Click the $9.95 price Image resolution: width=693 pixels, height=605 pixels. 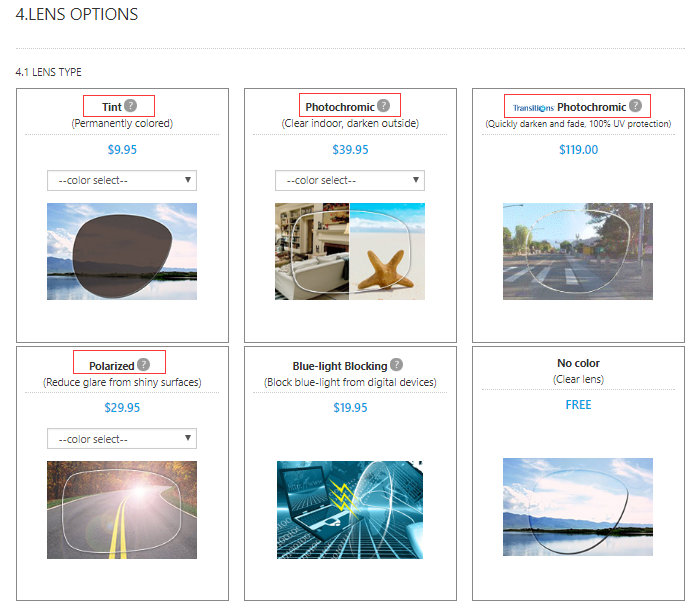(x=122, y=149)
